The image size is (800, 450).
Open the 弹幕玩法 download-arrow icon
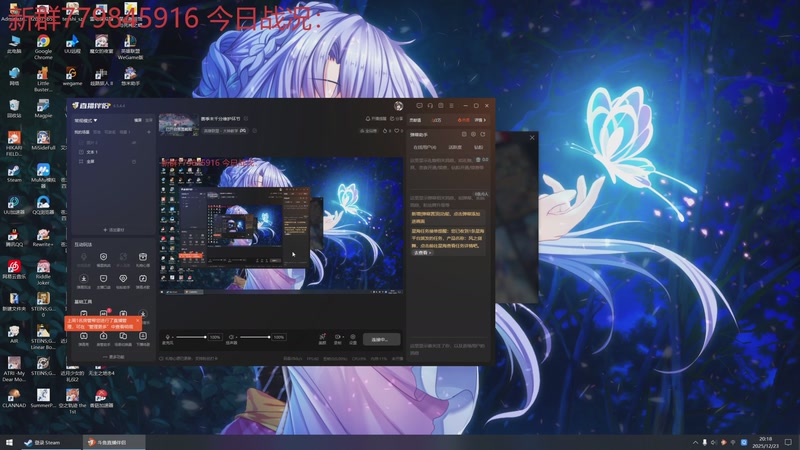pyautogui.click(x=84, y=281)
